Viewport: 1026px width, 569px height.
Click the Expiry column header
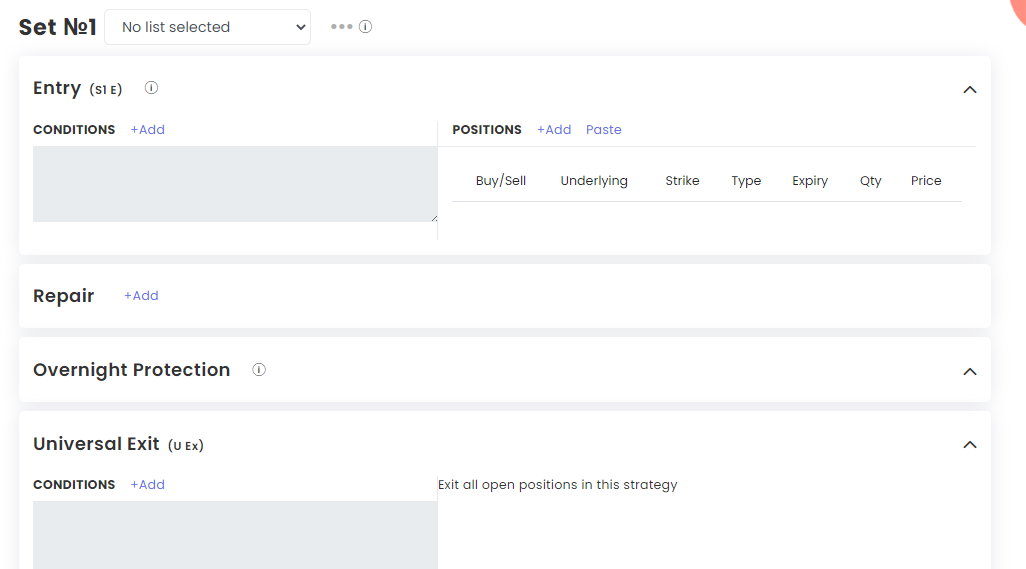[810, 181]
